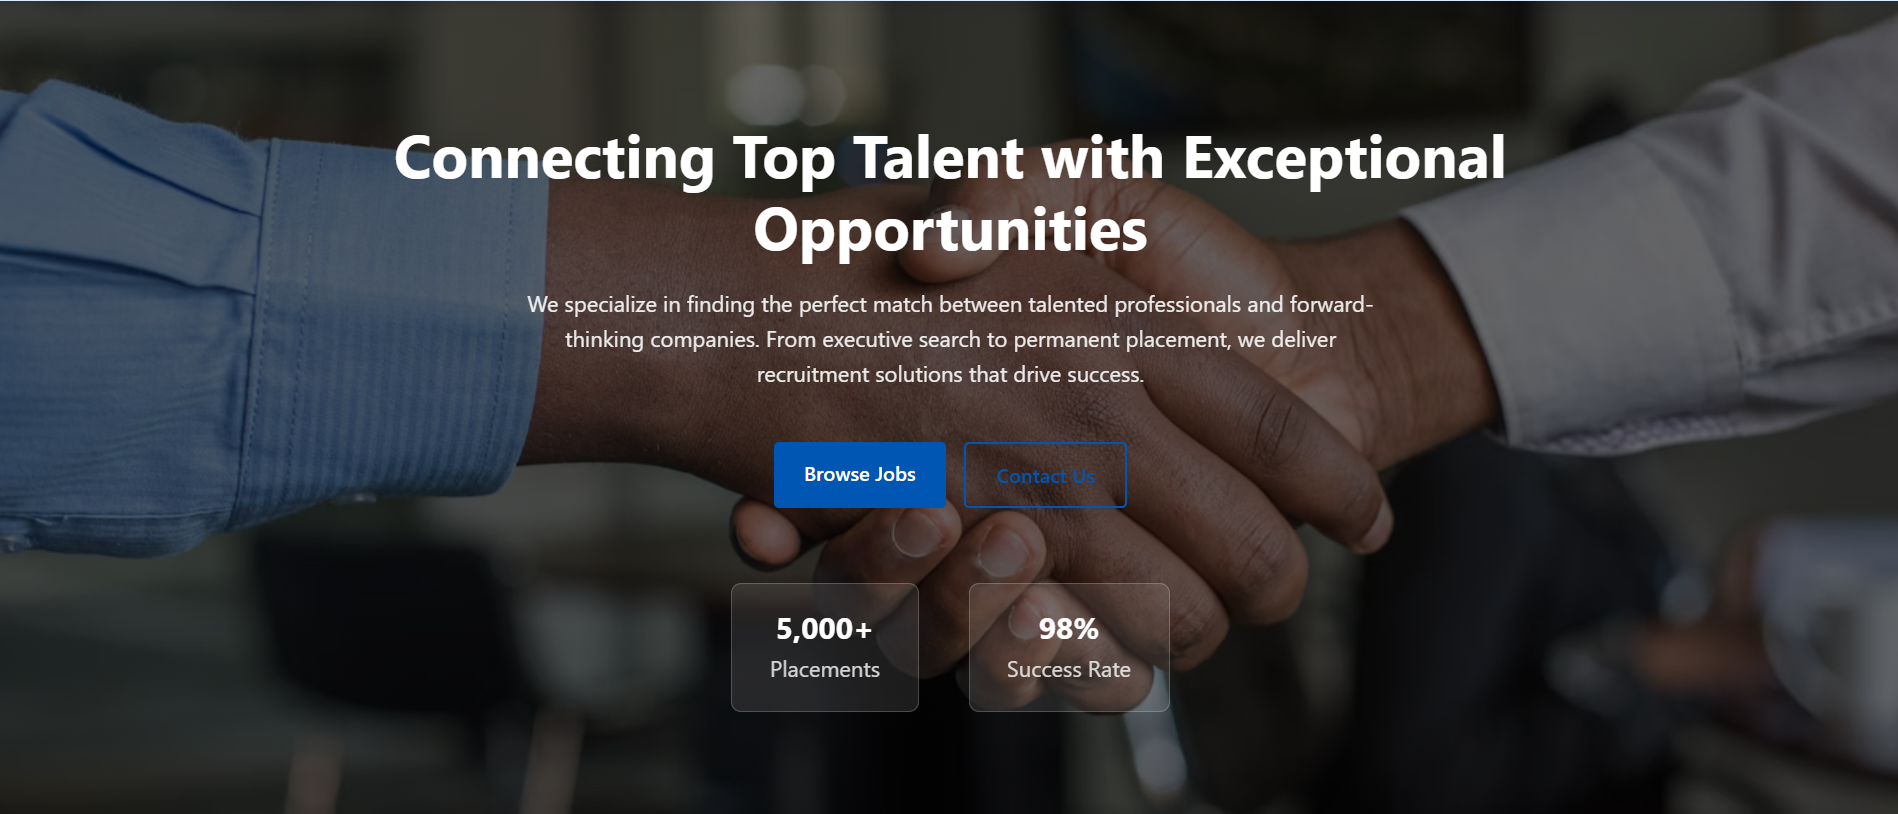The width and height of the screenshot is (1898, 814).
Task: Click the "98%" figure
Action: (x=1068, y=629)
